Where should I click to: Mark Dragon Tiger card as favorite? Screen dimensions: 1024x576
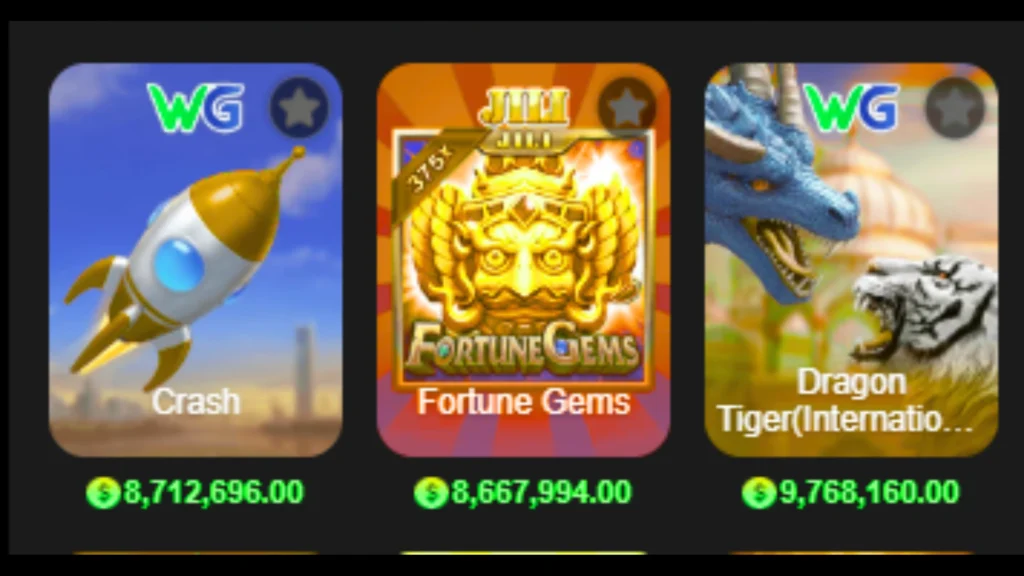[955, 107]
